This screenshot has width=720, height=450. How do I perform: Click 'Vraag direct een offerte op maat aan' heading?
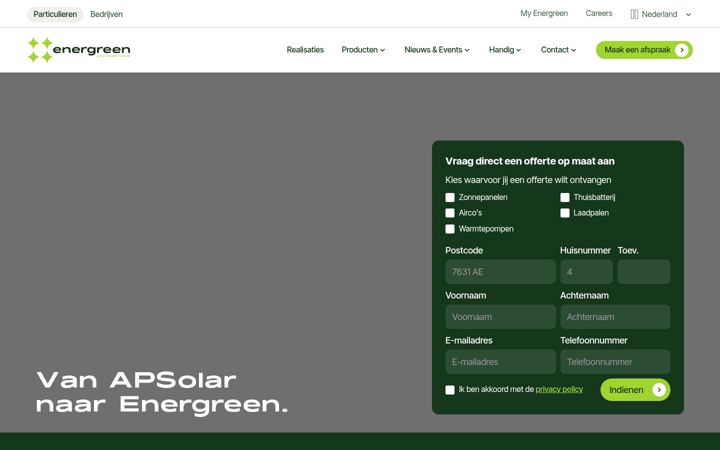[x=530, y=161]
